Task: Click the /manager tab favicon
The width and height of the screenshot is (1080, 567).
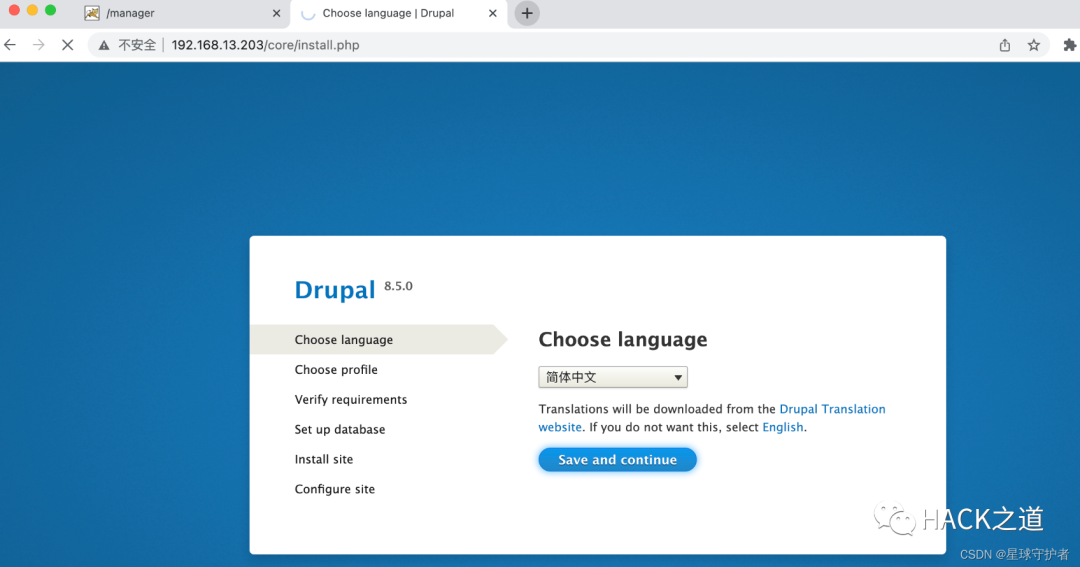Action: pyautogui.click(x=92, y=13)
